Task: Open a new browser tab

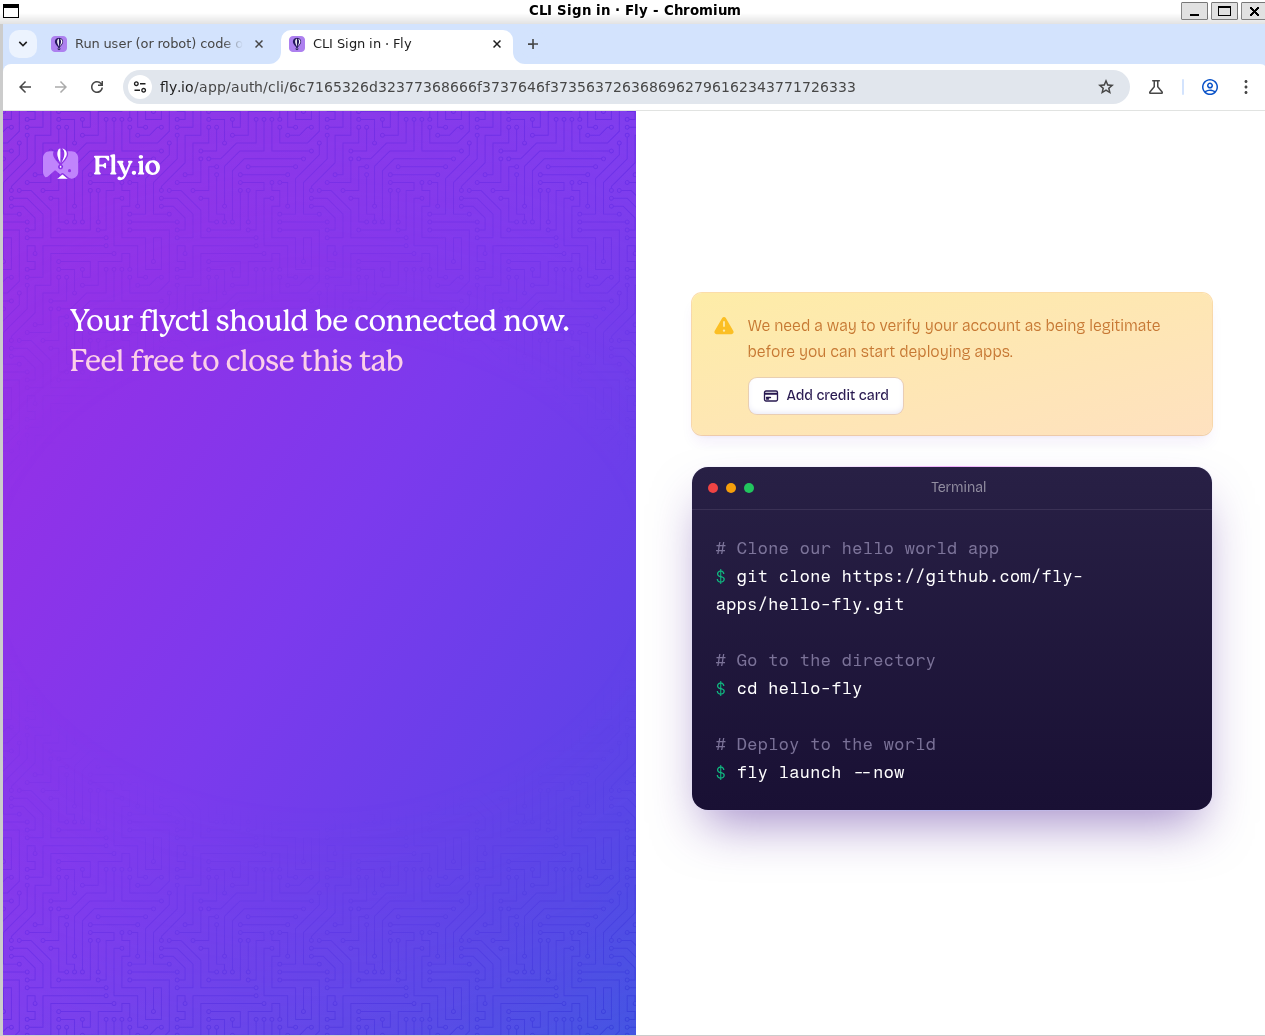Action: [533, 44]
